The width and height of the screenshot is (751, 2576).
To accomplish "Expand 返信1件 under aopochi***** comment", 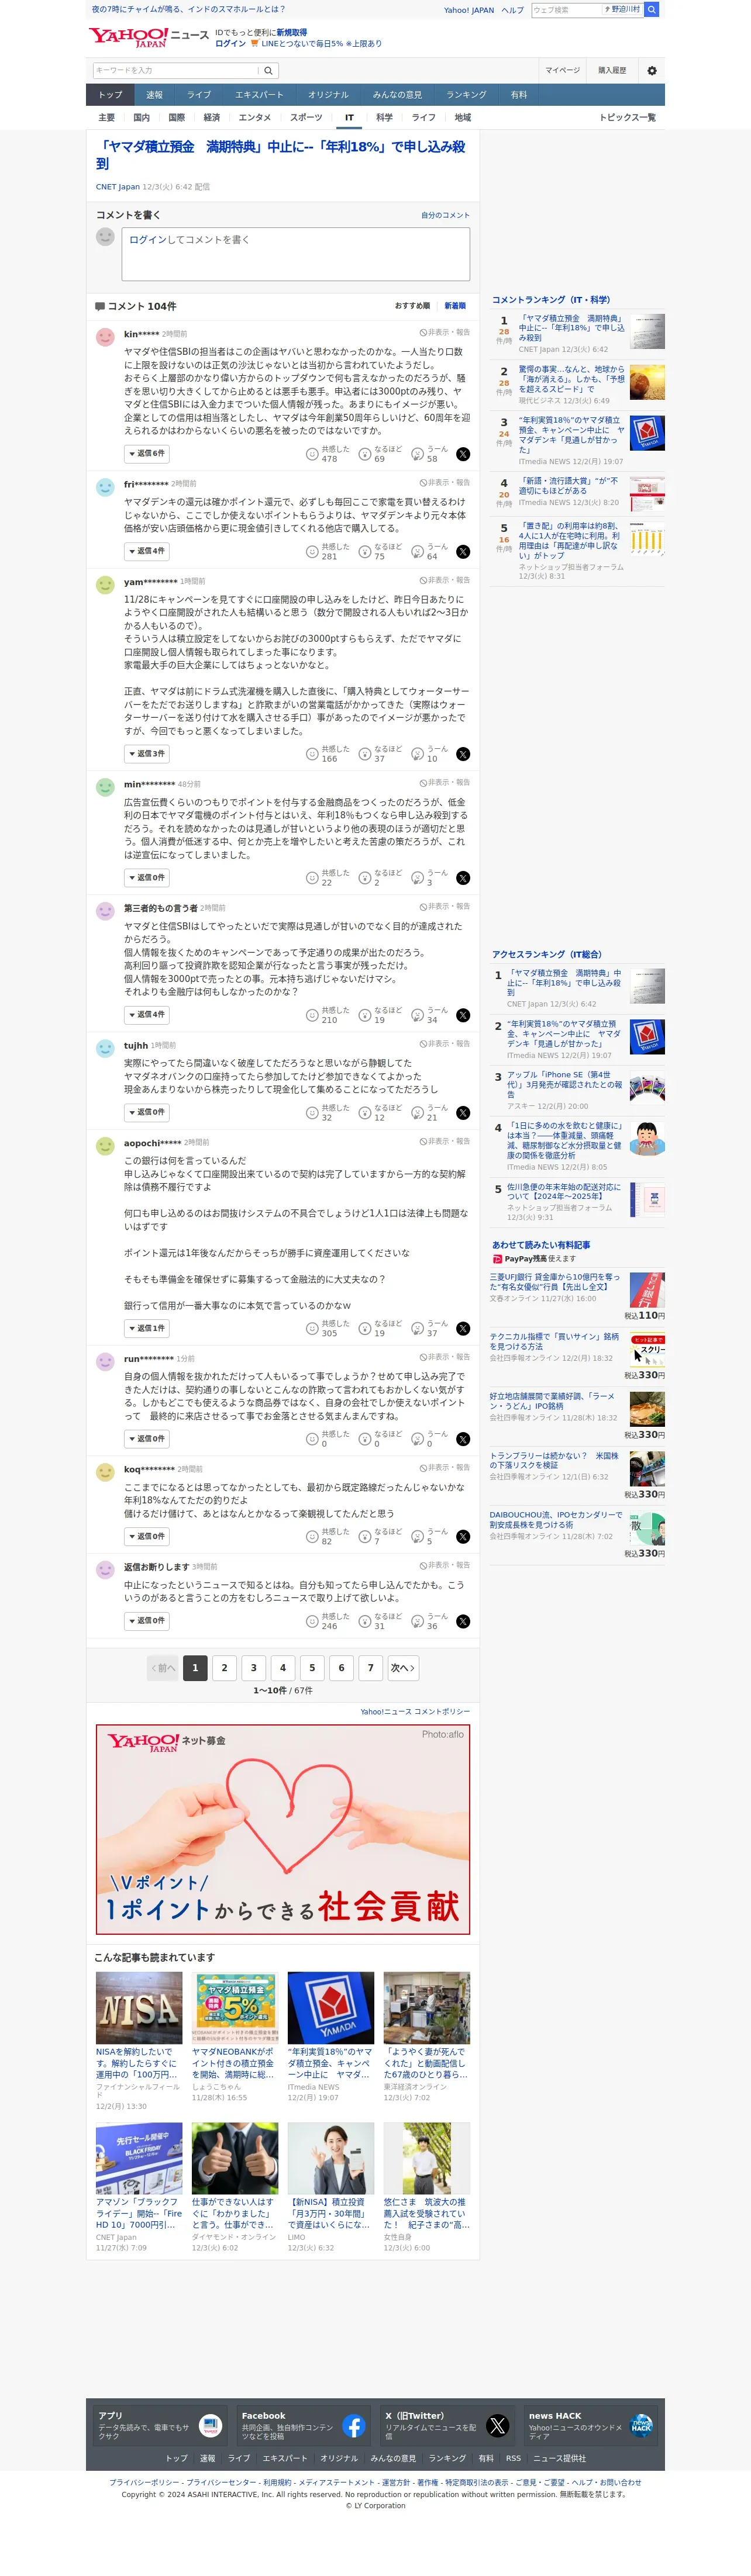I will (x=147, y=1329).
